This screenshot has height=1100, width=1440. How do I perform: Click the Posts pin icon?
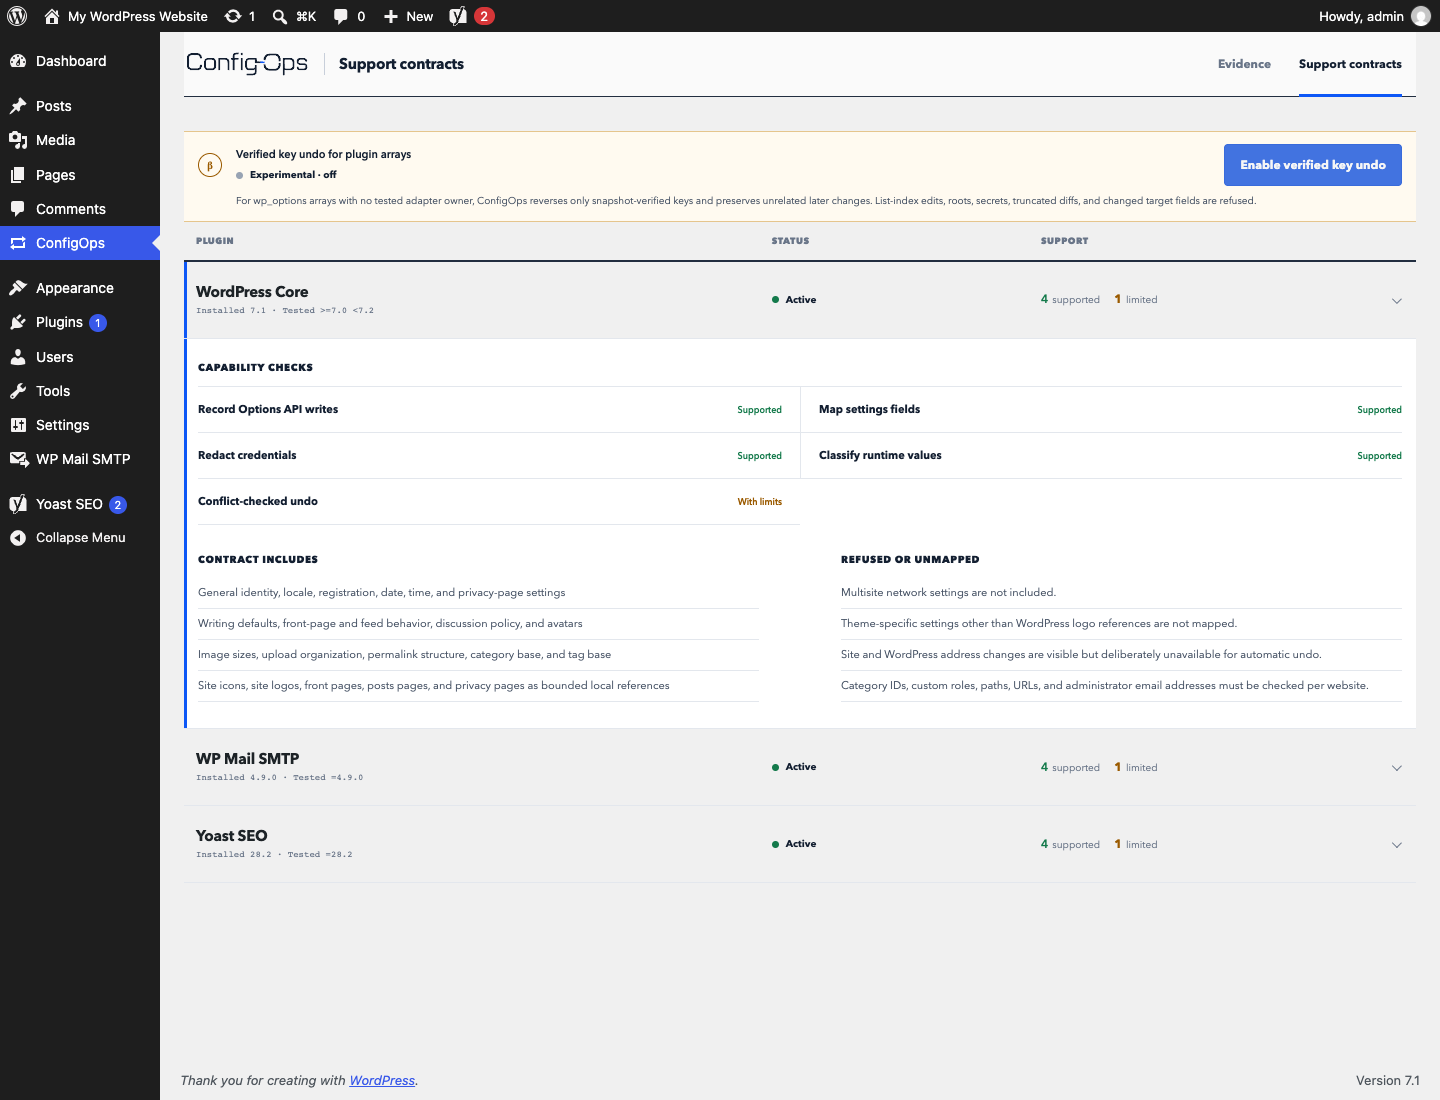click(18, 106)
